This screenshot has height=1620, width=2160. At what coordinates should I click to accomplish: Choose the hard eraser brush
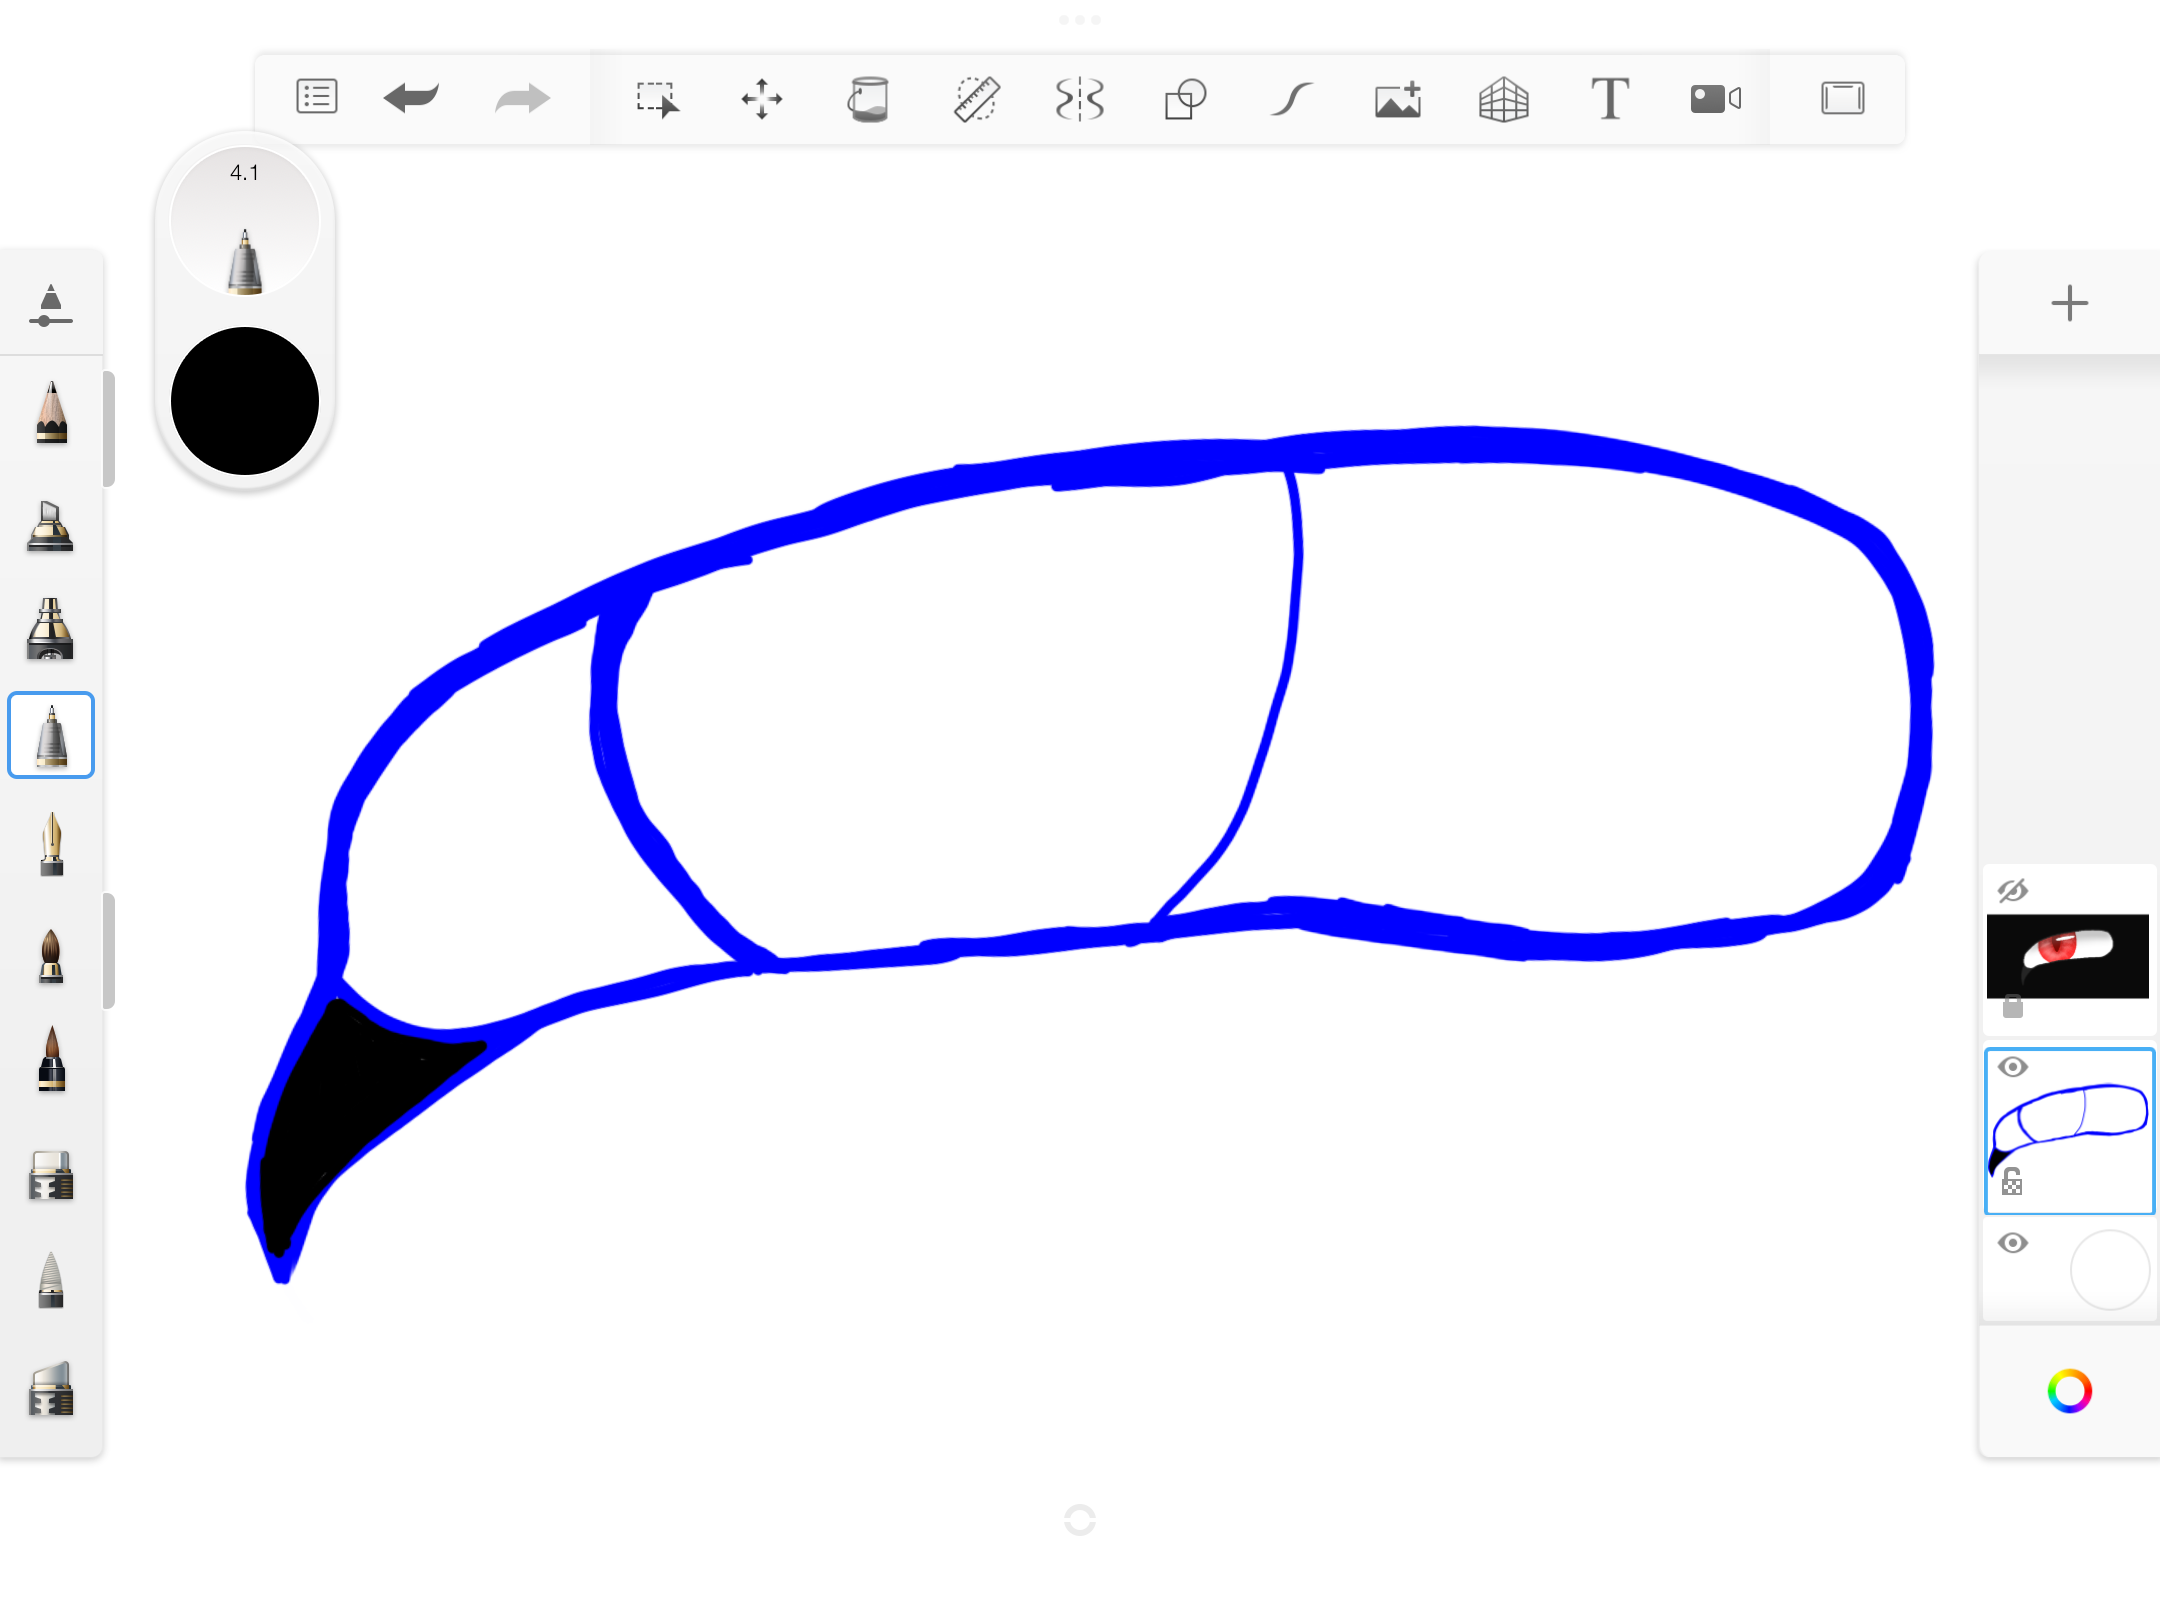coord(51,1175)
